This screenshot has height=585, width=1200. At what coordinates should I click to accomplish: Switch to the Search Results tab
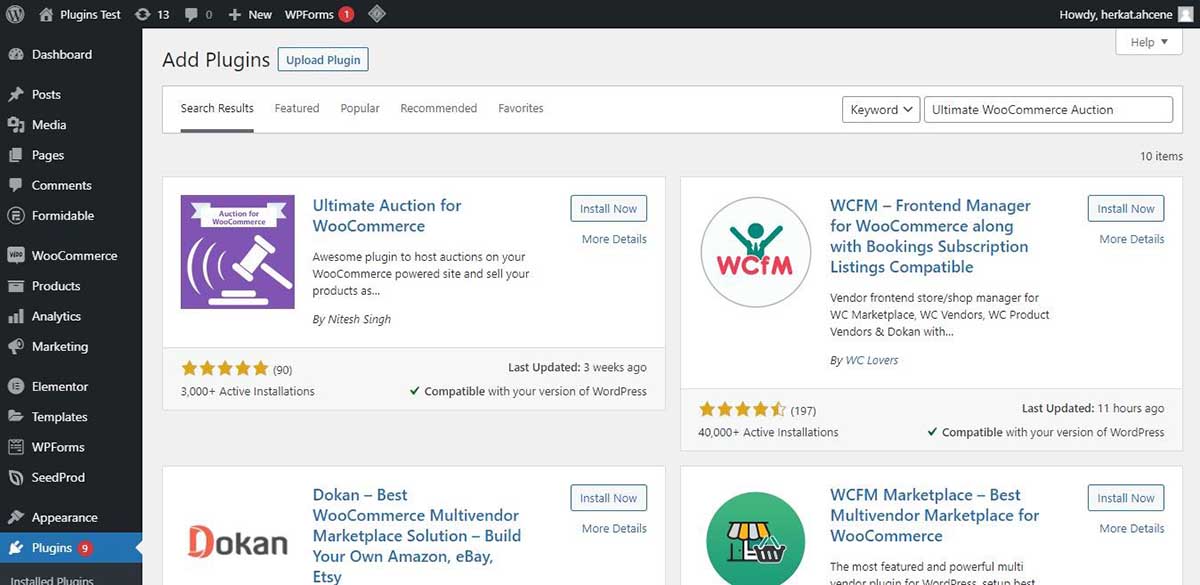click(217, 108)
